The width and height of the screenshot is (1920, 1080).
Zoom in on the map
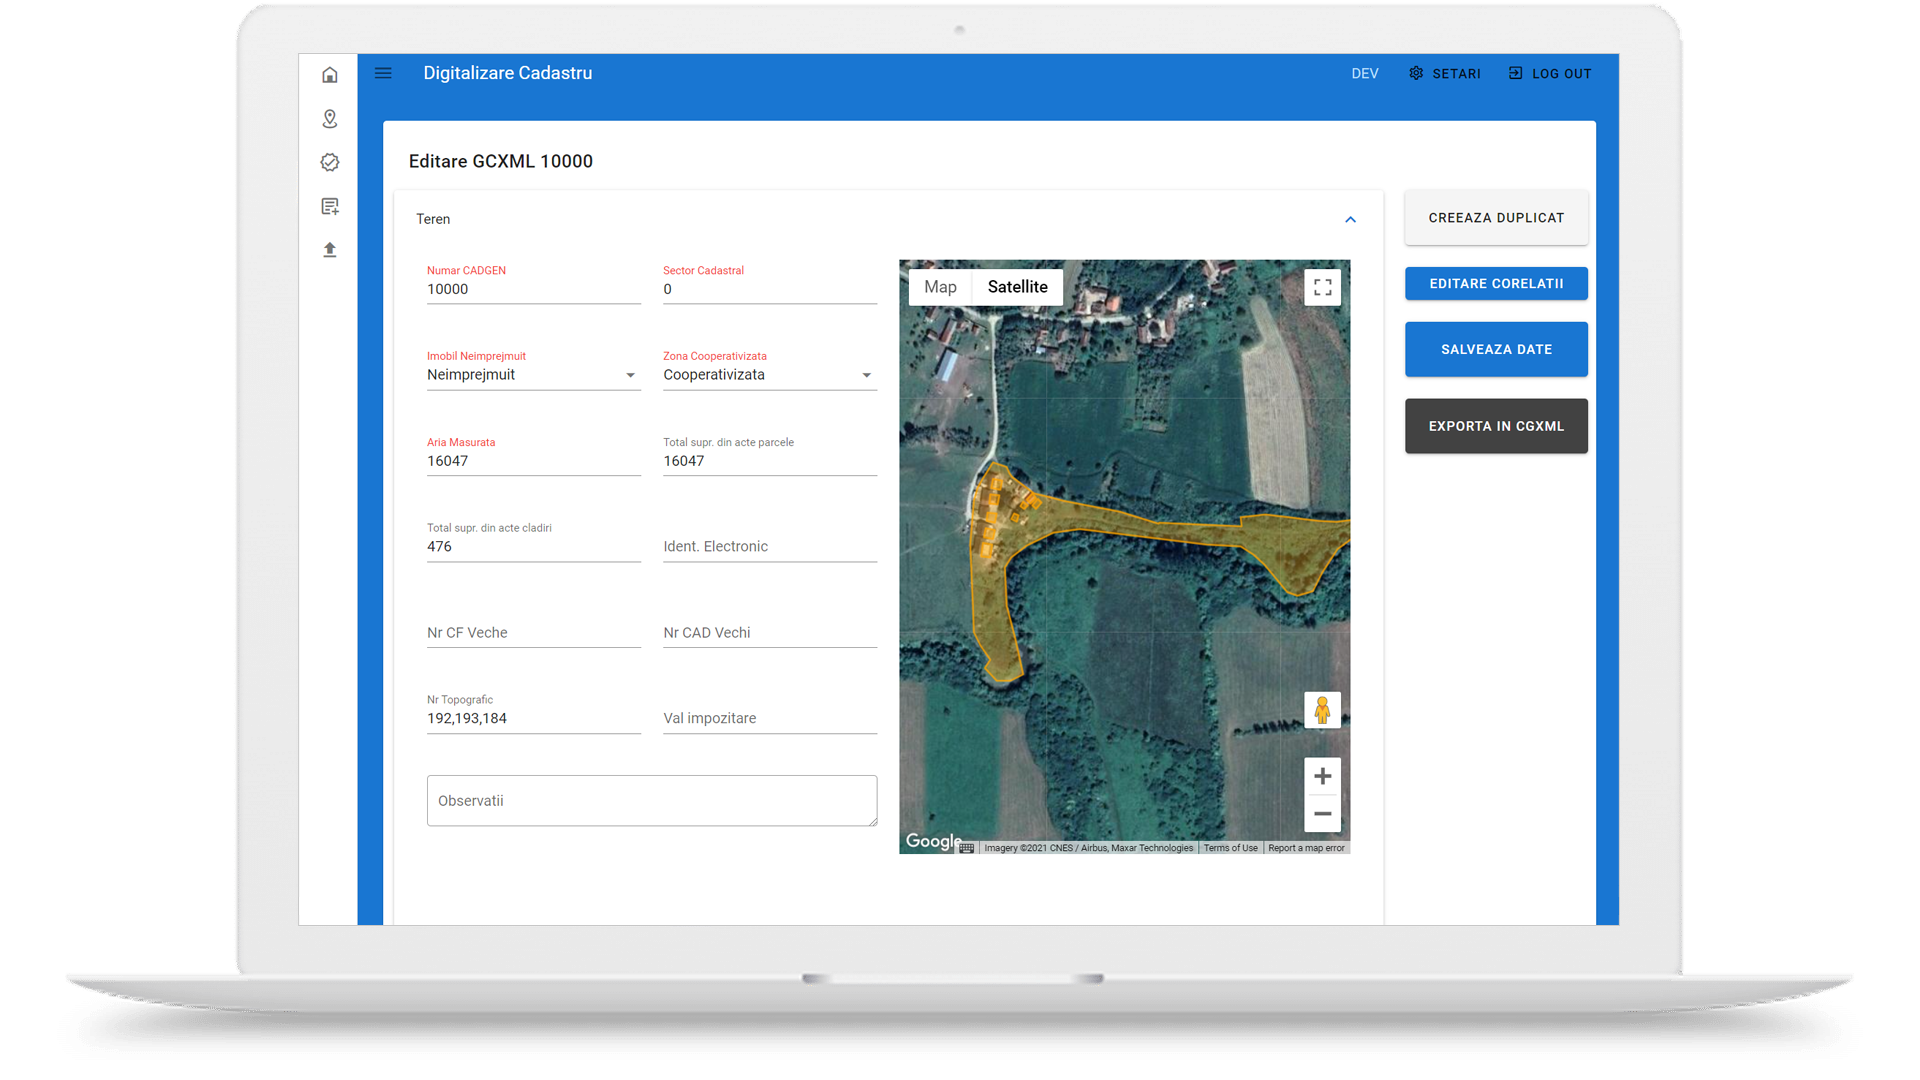(x=1322, y=776)
